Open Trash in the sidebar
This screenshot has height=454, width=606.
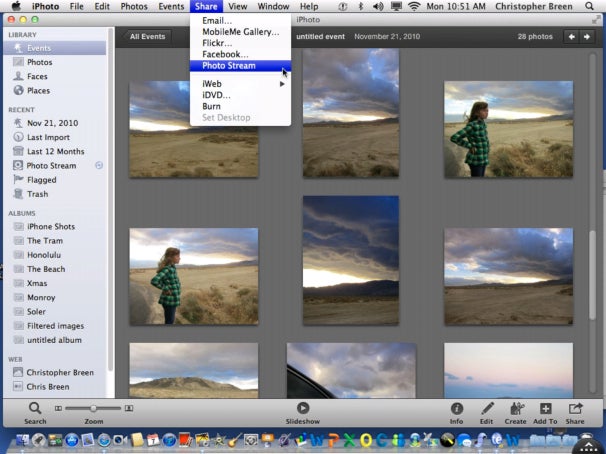[54, 194]
